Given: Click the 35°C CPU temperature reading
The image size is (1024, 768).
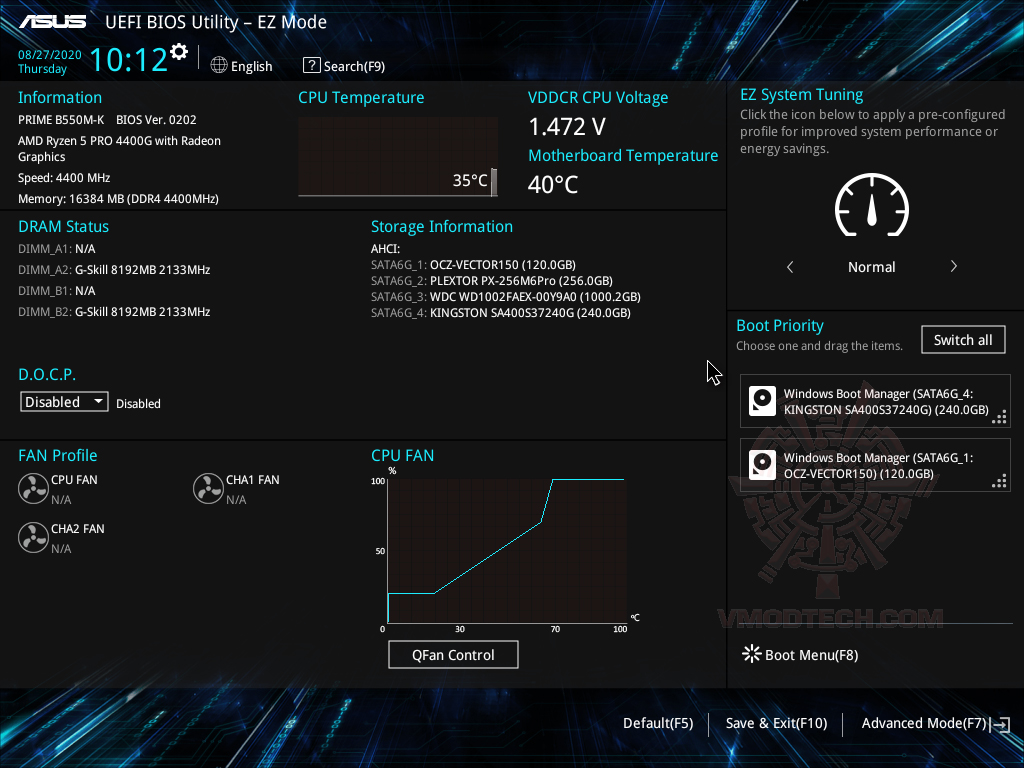Looking at the screenshot, I should tap(470, 180).
